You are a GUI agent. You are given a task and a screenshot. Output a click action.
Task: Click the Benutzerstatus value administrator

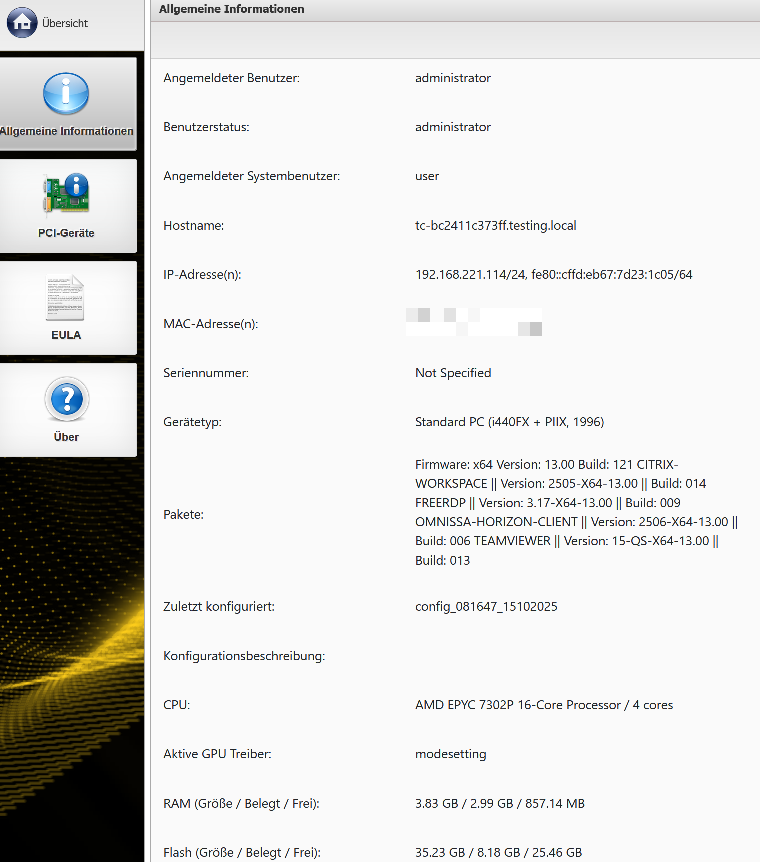[x=453, y=127]
